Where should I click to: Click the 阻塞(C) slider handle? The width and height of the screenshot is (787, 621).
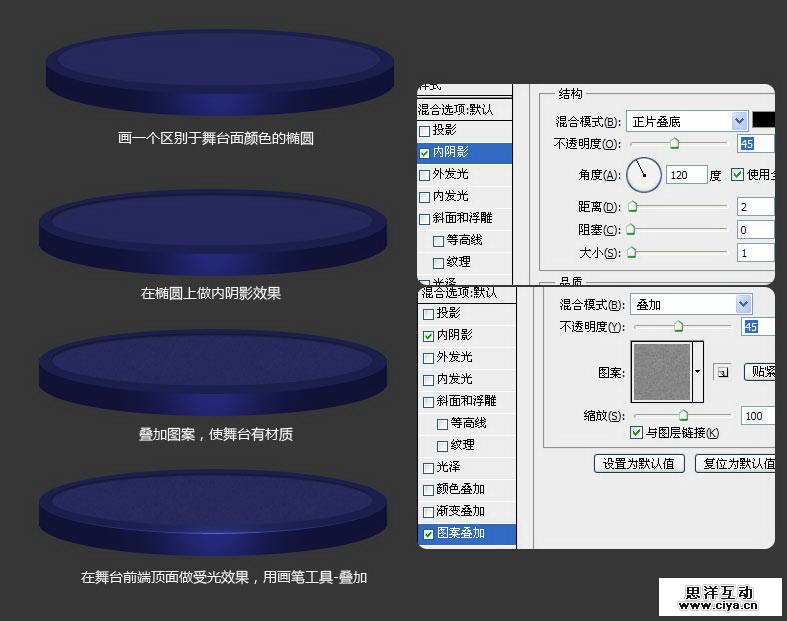[631, 229]
